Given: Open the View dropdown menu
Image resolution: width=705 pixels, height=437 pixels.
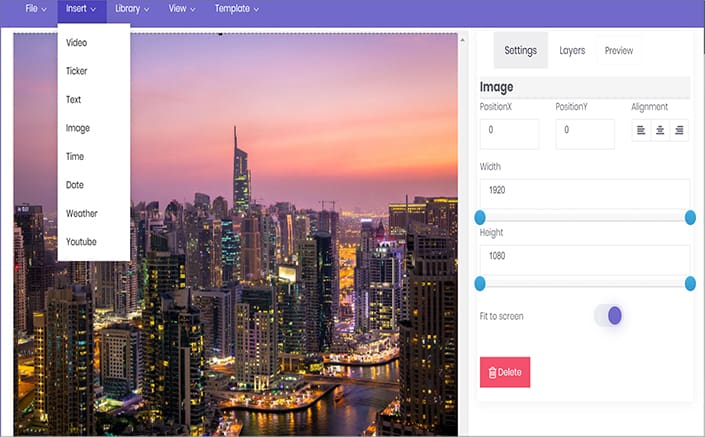Looking at the screenshot, I should coord(182,9).
